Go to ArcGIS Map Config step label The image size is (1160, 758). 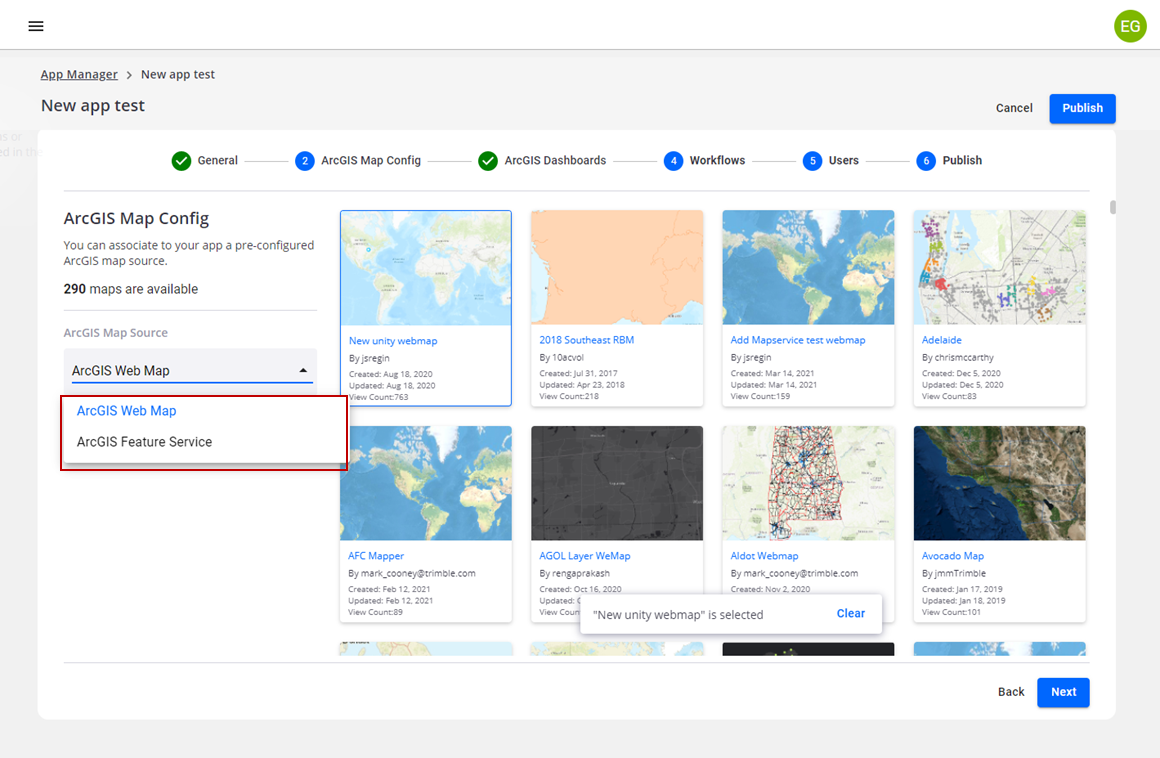pyautogui.click(x=371, y=160)
